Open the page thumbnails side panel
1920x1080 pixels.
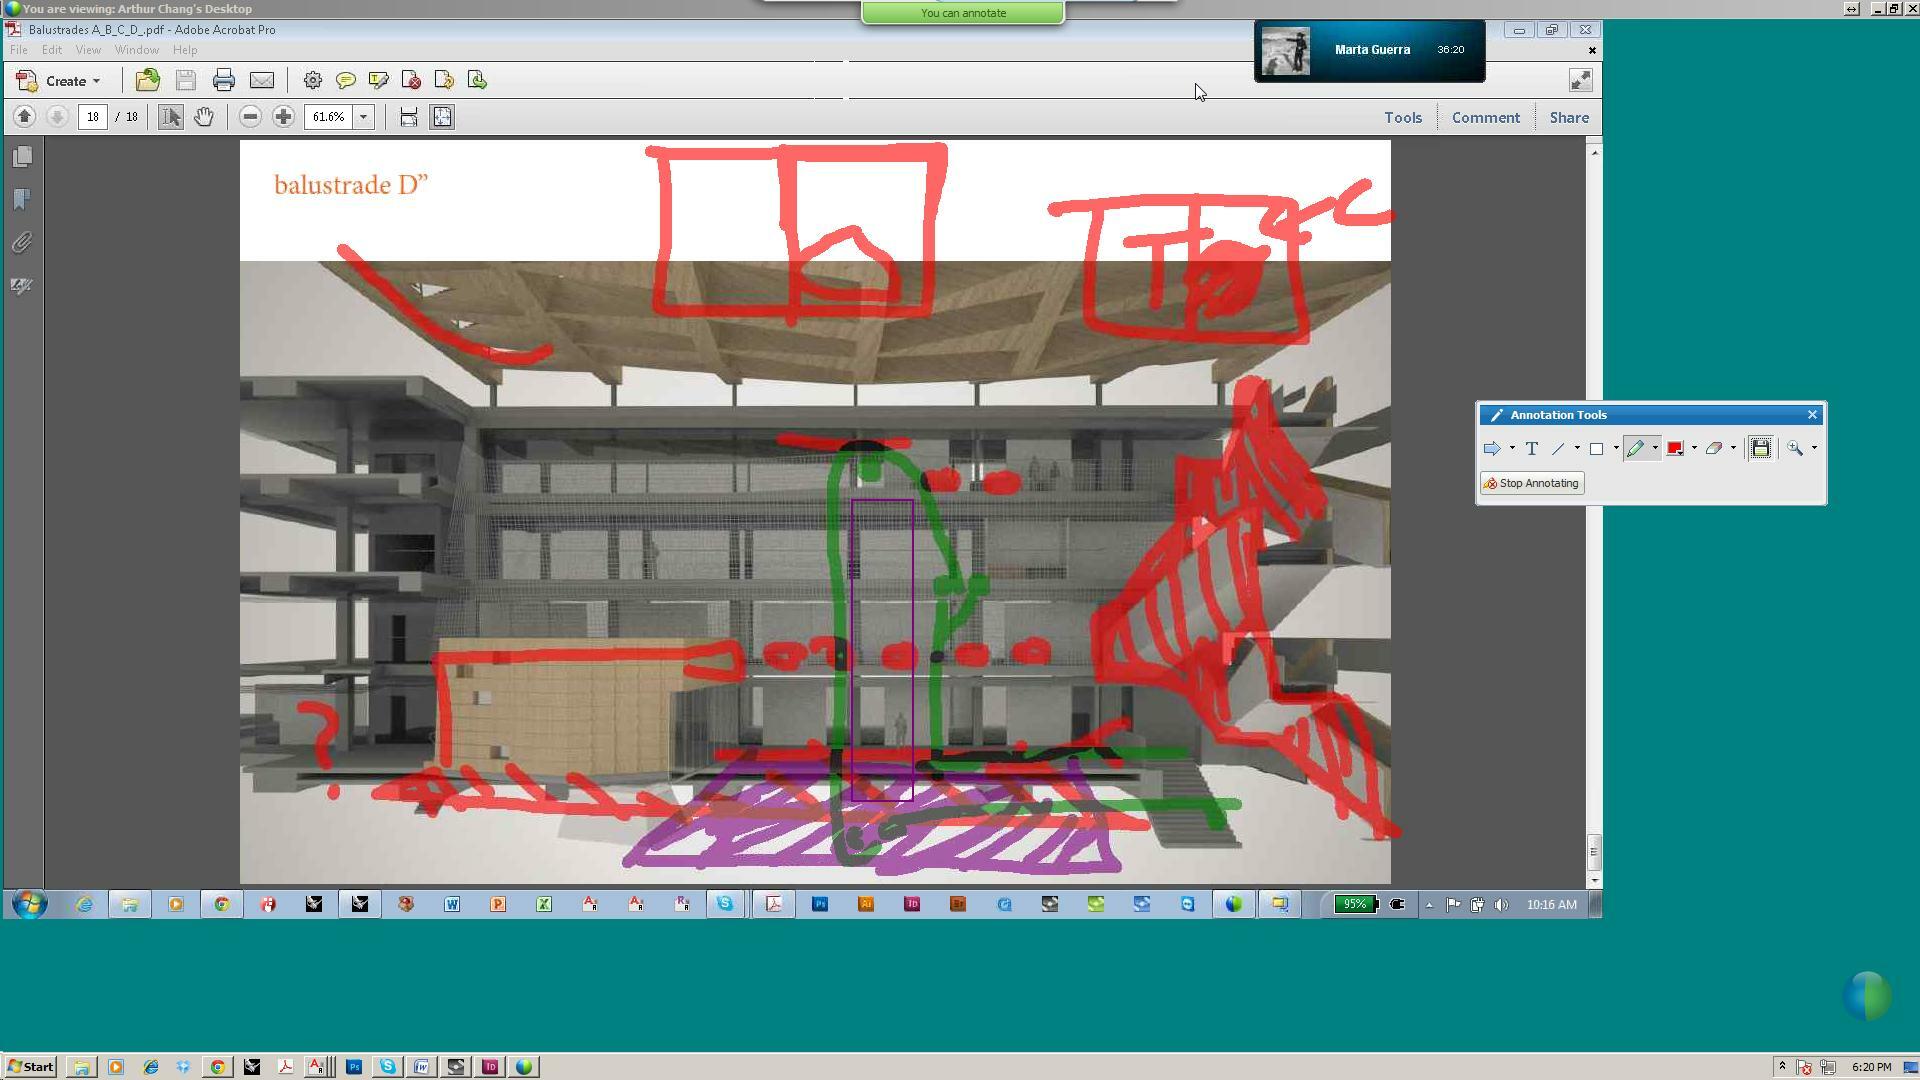pyautogui.click(x=22, y=157)
